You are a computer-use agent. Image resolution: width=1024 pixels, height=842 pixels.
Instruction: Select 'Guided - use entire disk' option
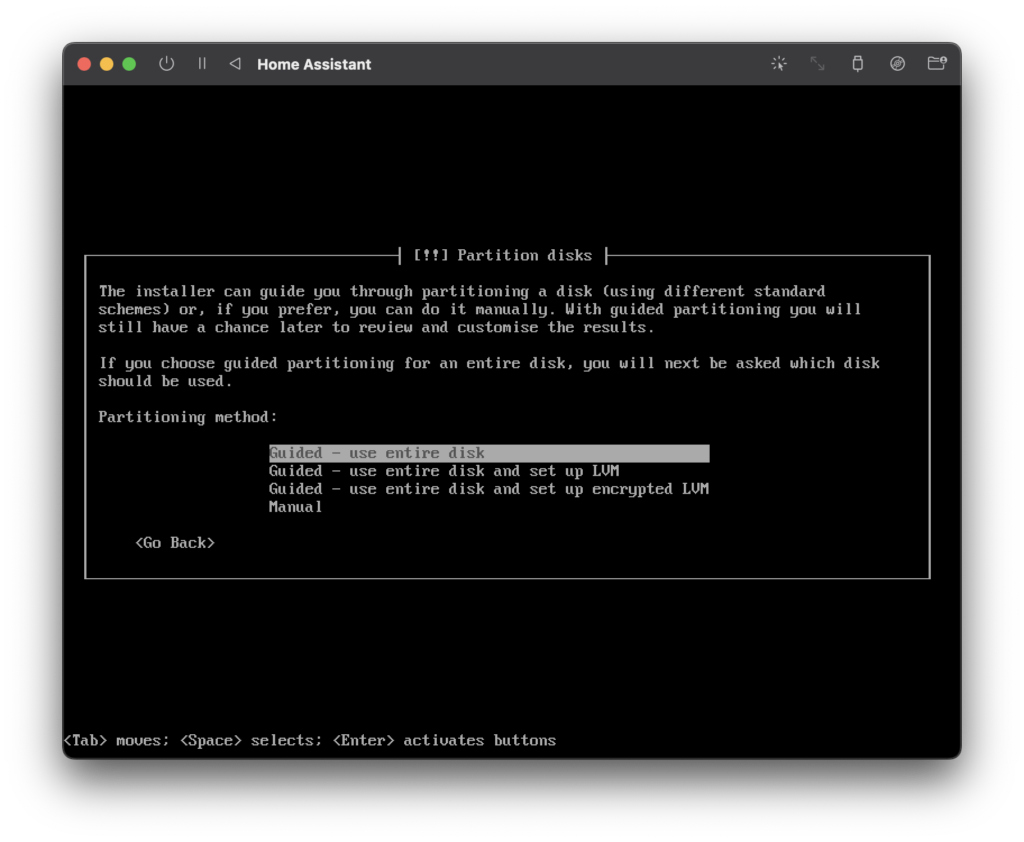point(489,453)
